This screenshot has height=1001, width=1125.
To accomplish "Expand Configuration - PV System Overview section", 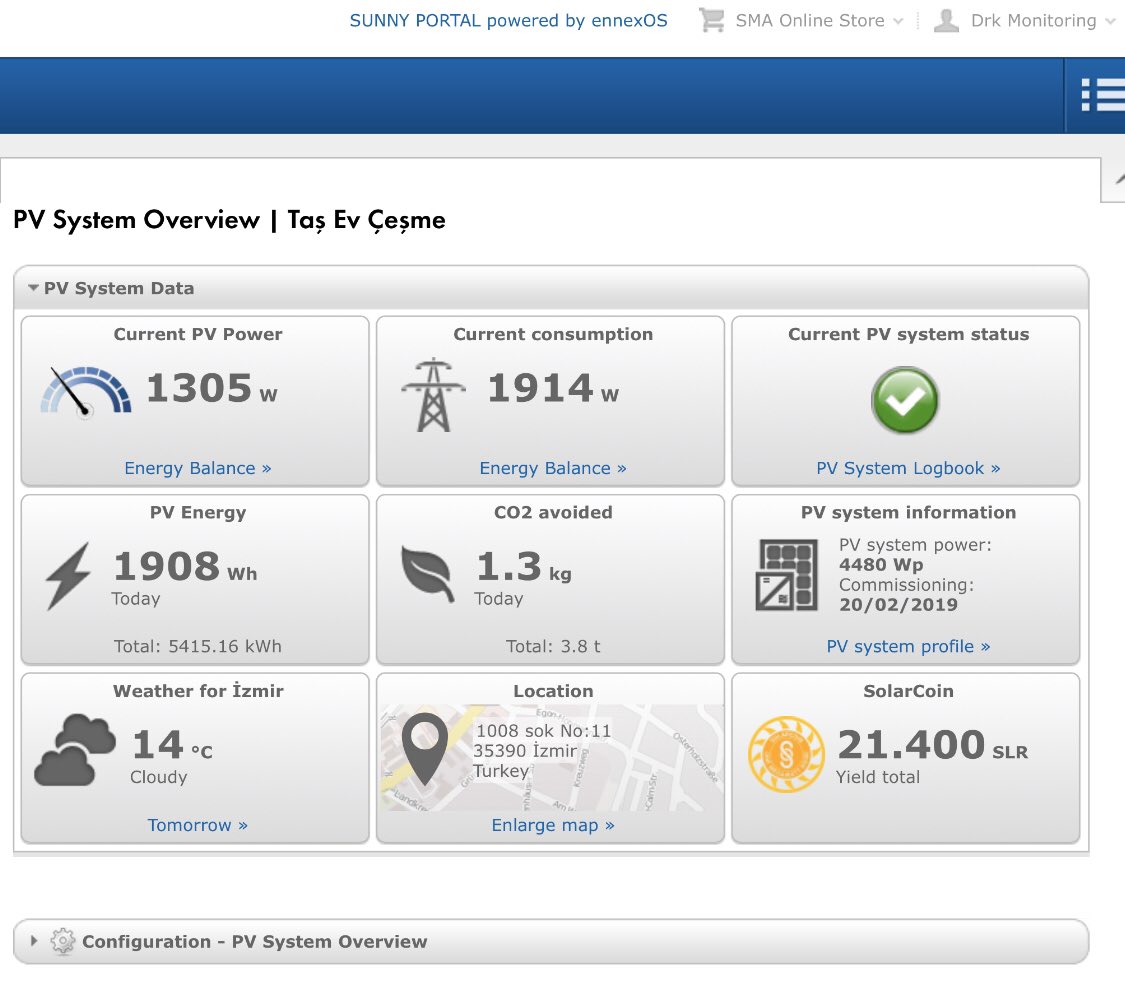I will [x=33, y=941].
